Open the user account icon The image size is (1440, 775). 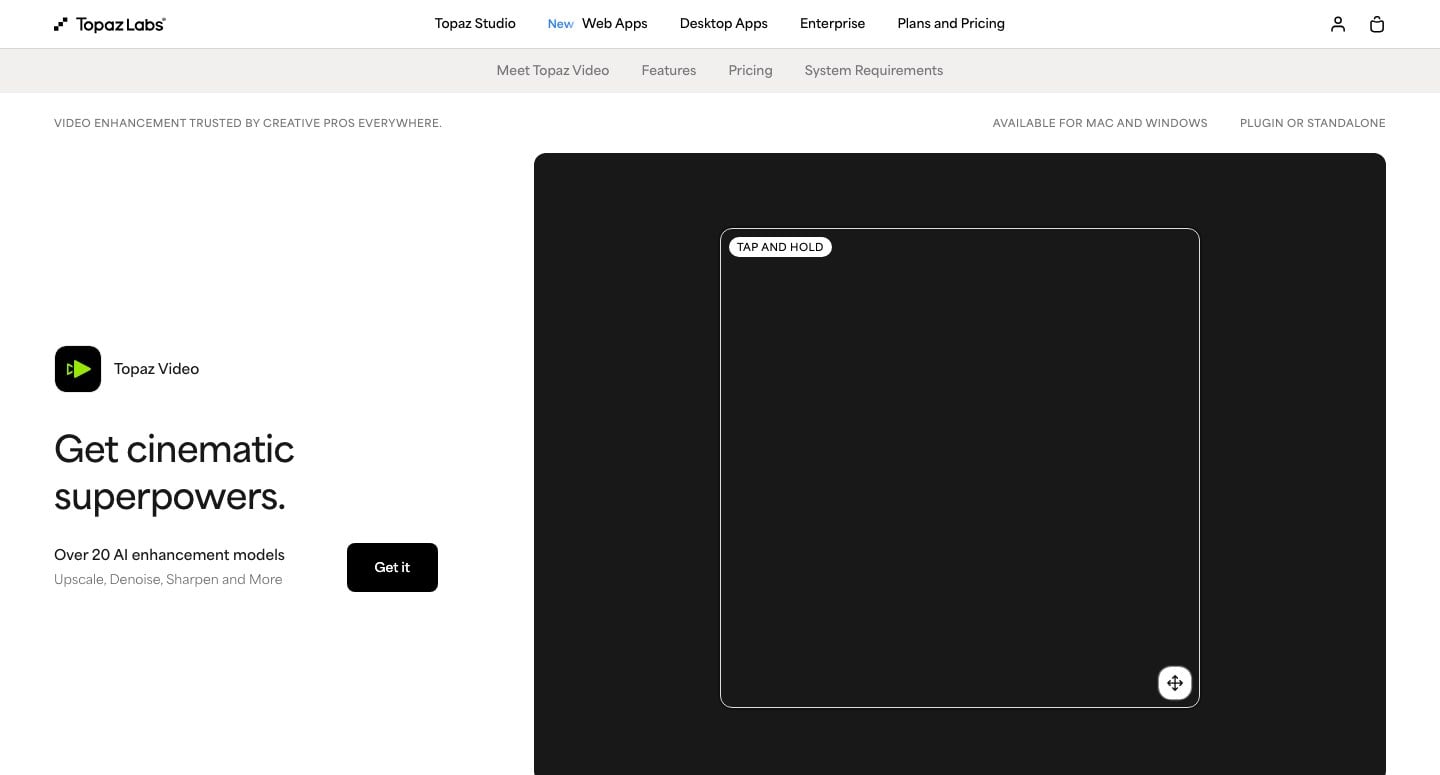[x=1338, y=24]
